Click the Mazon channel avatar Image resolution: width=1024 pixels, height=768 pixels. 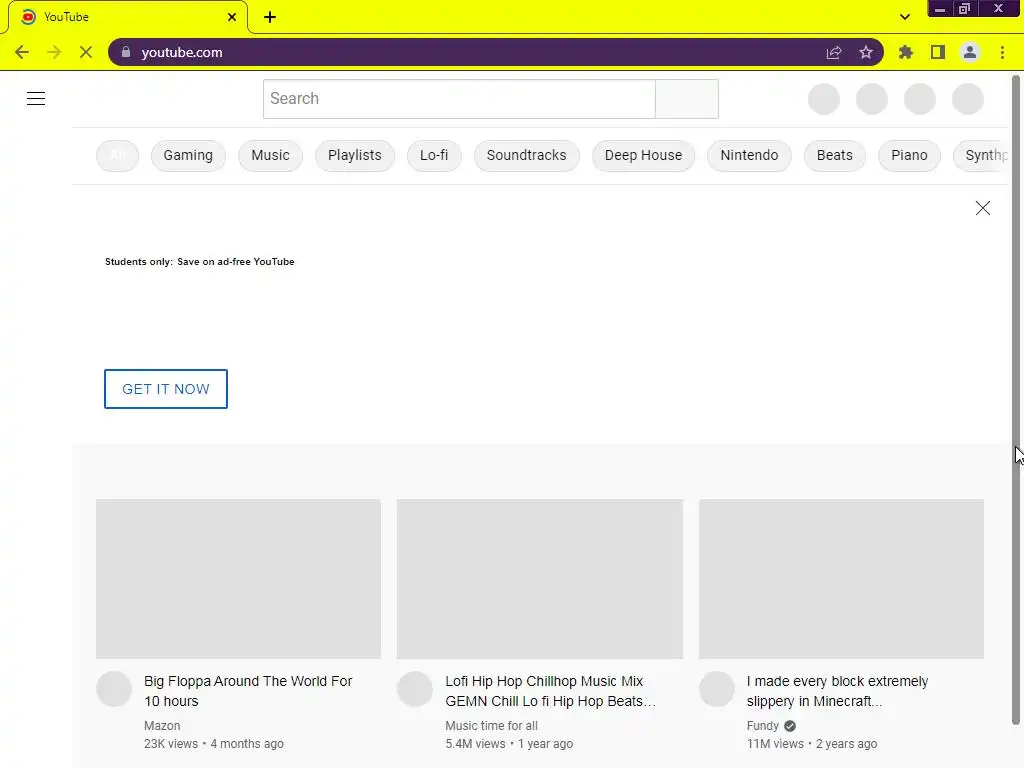[114, 689]
